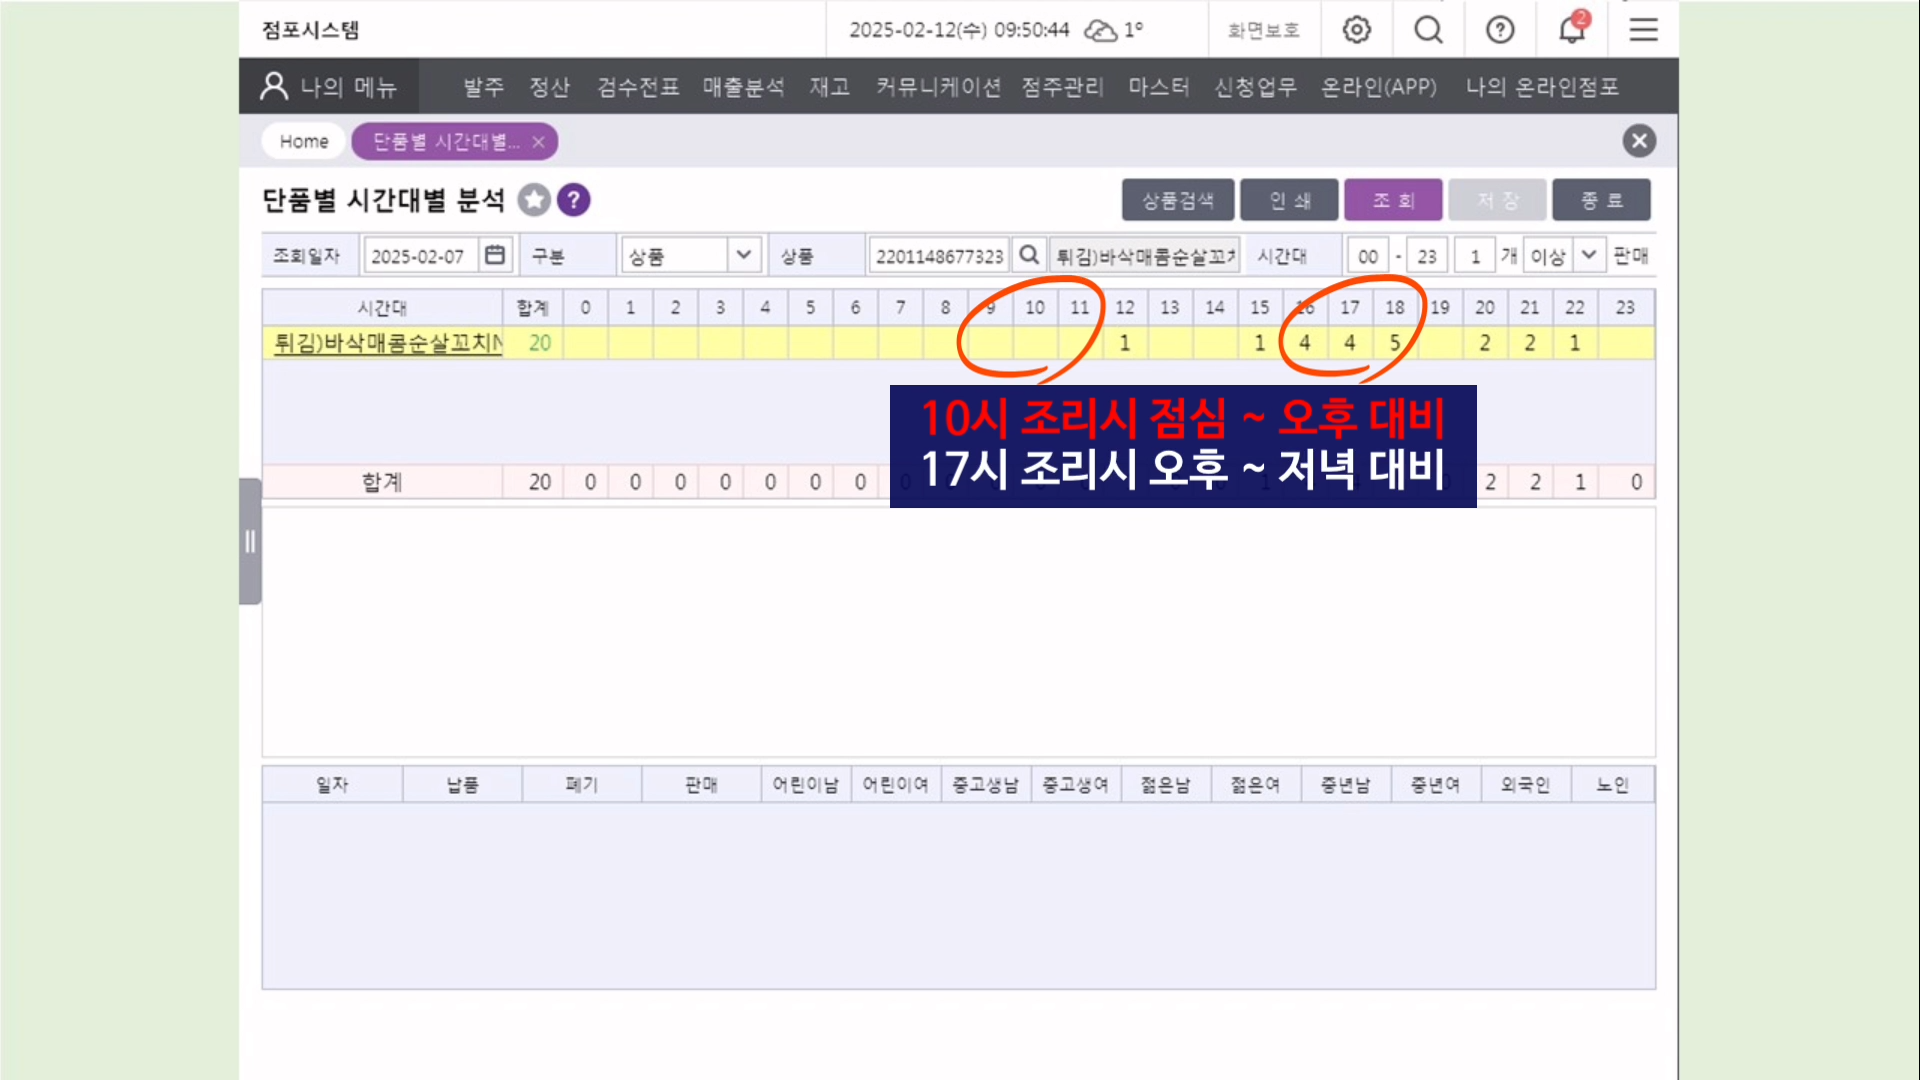Click the product barcode input field
The width and height of the screenshot is (1920, 1080).
938,256
